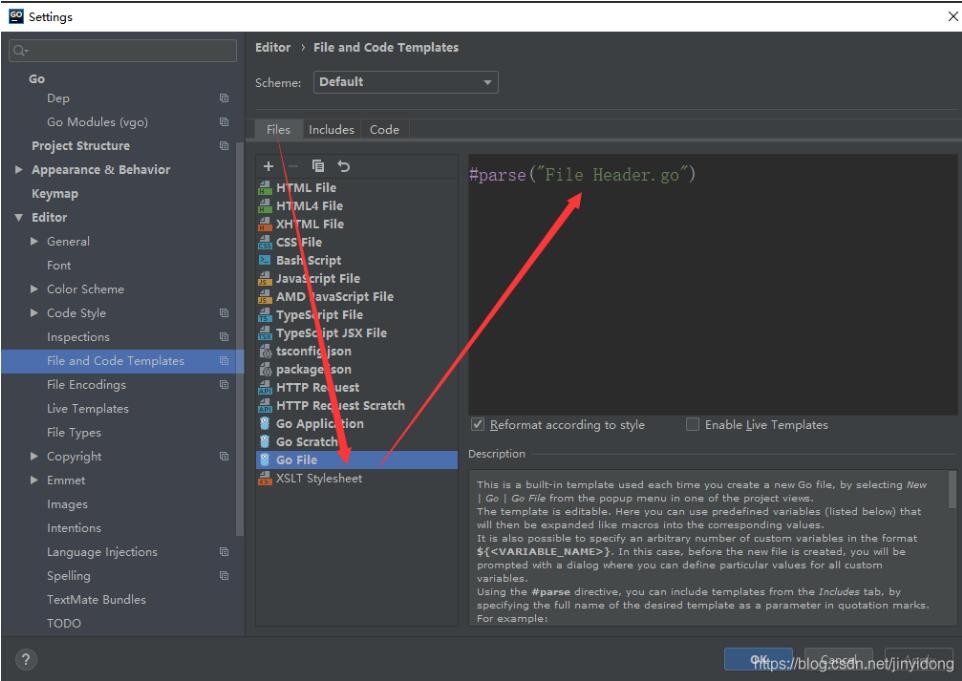The width and height of the screenshot is (962, 681).
Task: Select the HTML File template
Action: pos(305,188)
